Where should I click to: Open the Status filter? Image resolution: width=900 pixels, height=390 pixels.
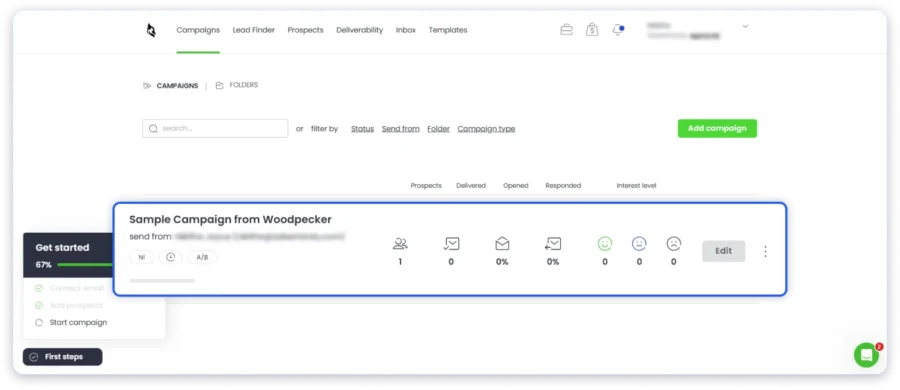[x=362, y=129]
